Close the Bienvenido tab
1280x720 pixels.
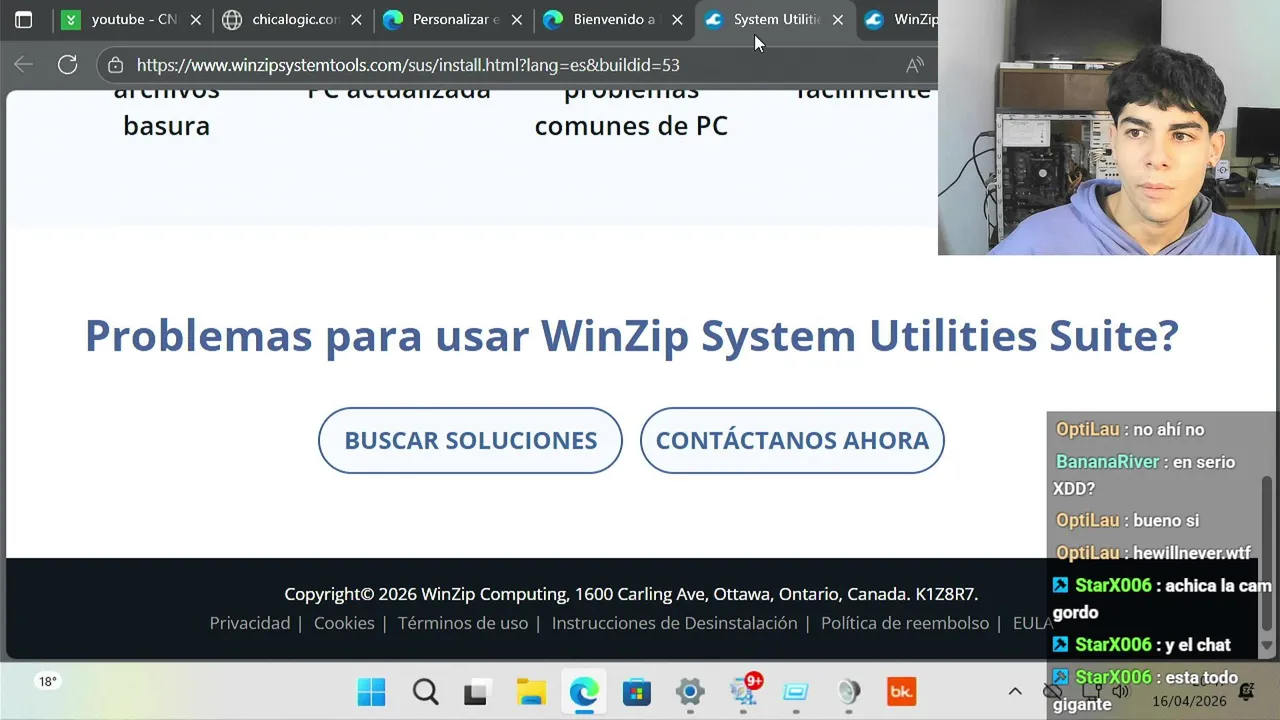tap(677, 20)
